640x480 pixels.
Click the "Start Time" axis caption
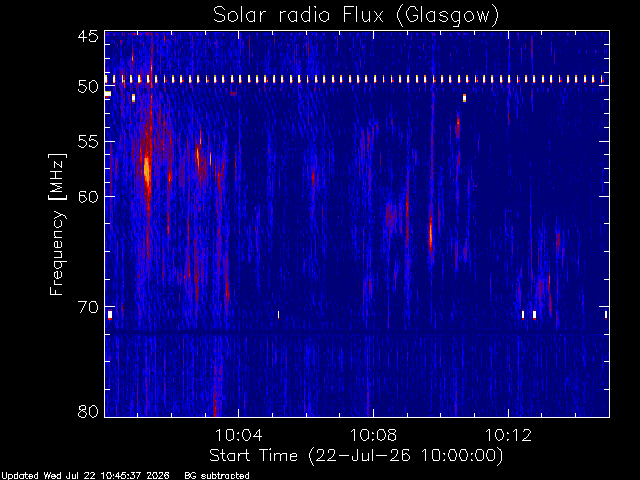253,455
